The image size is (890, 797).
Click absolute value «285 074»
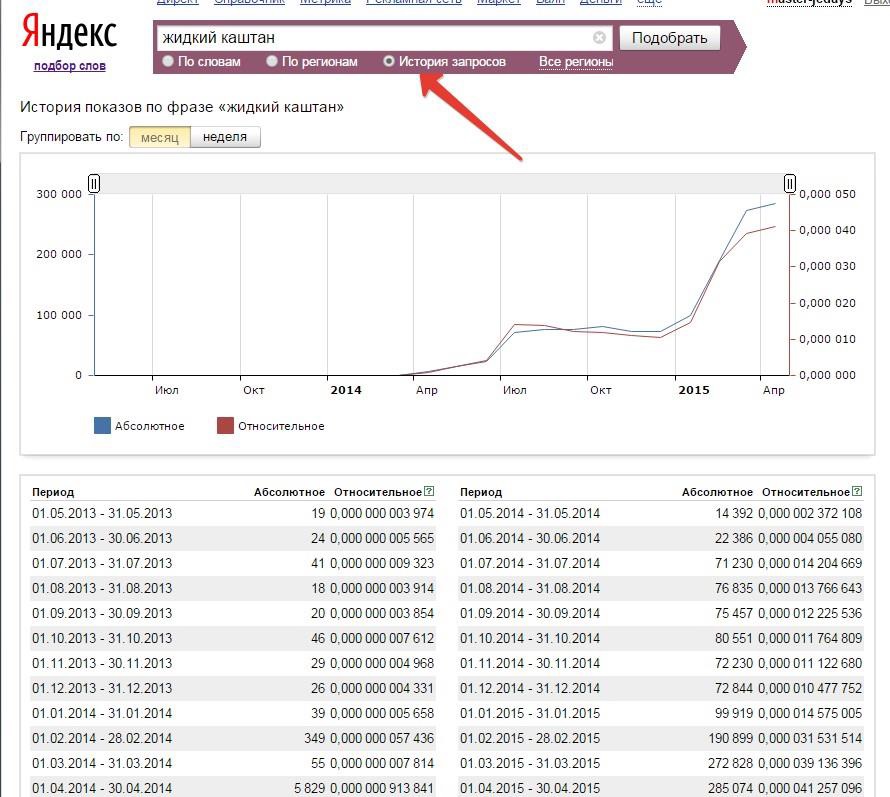(x=730, y=788)
